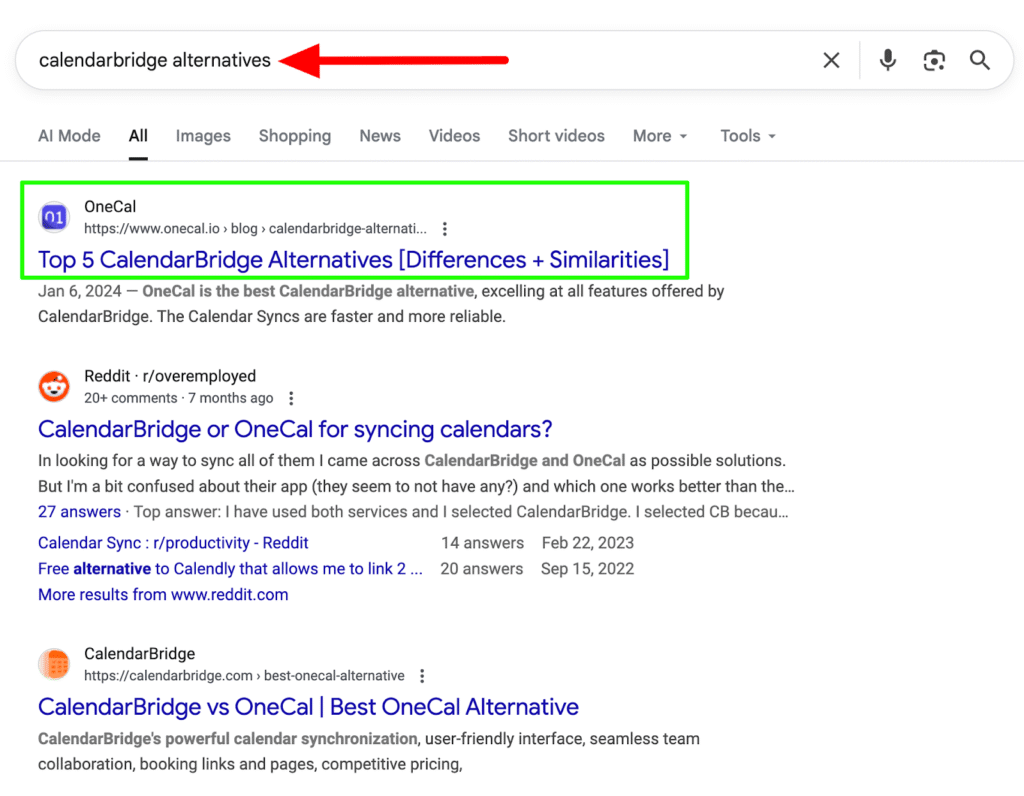Click the magnifying glass search icon
This screenshot has width=1024, height=796.
tap(979, 61)
